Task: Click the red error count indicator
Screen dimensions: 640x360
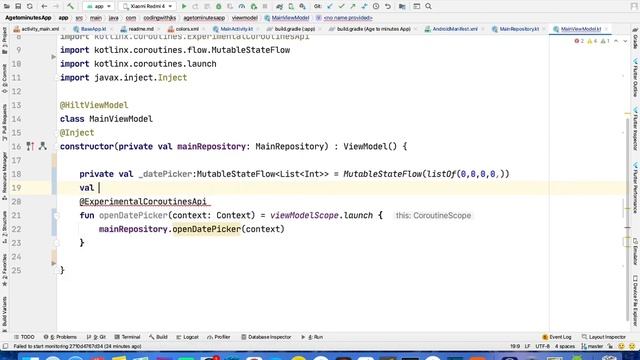Action: (580, 41)
